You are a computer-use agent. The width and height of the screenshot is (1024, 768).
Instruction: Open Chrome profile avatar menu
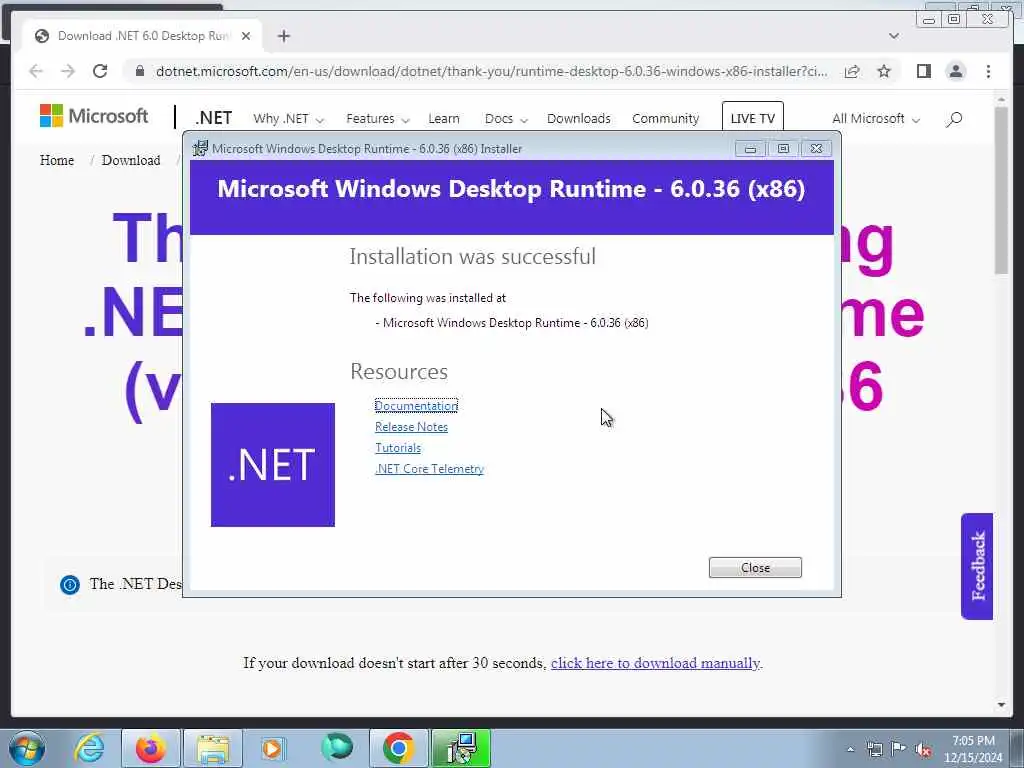coord(955,71)
